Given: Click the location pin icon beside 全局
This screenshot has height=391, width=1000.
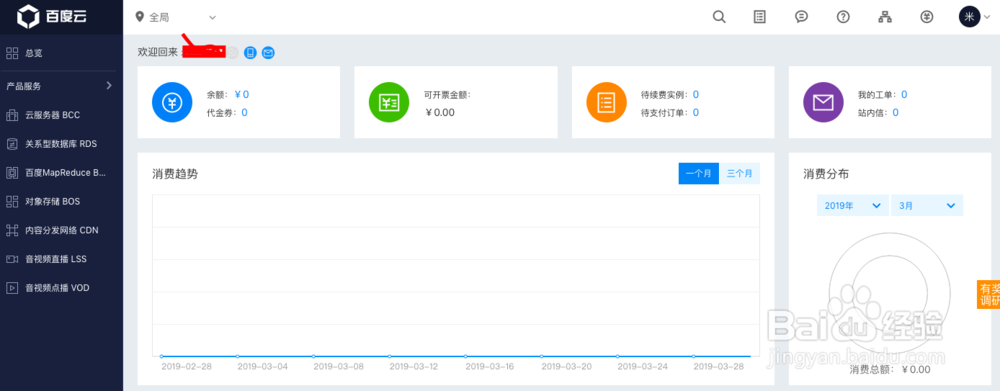Looking at the screenshot, I should click(x=140, y=17).
